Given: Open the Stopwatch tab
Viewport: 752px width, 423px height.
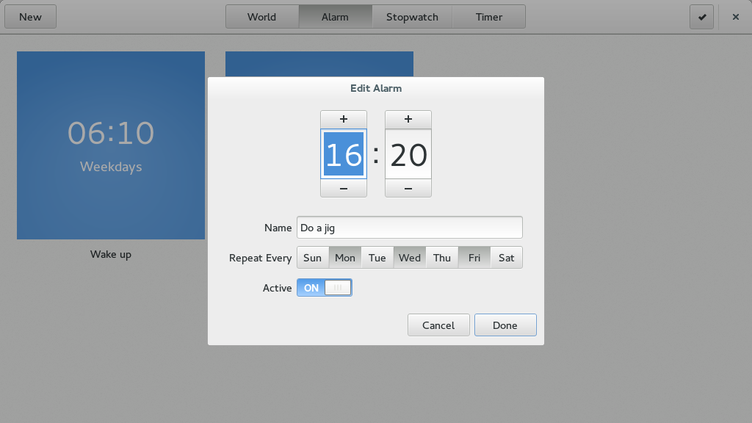Looking at the screenshot, I should click(x=412, y=17).
